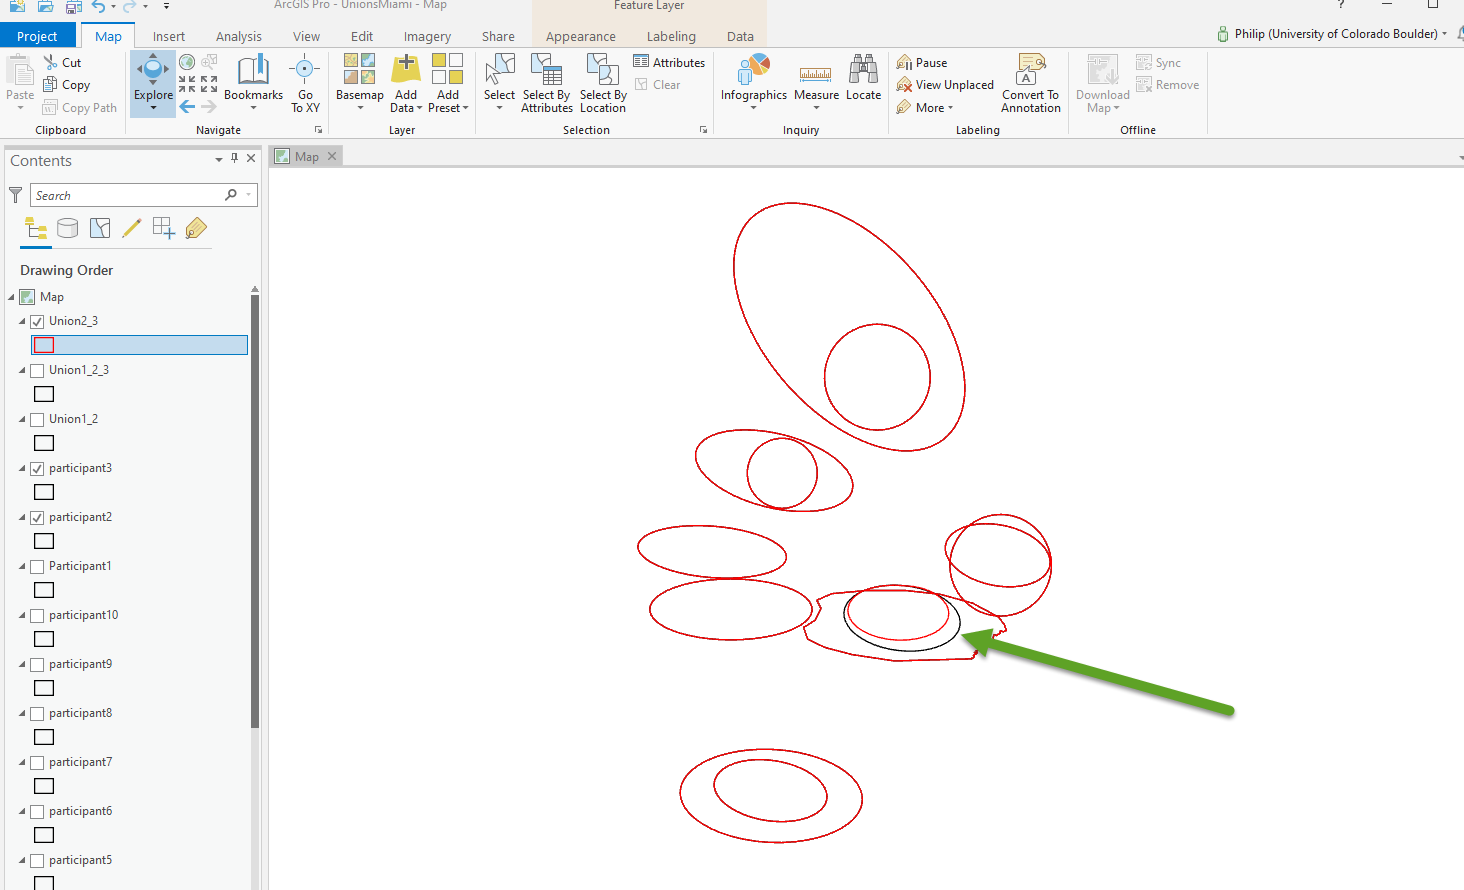Image resolution: width=1464 pixels, height=890 pixels.
Task: Open the Add Preset menu
Action: coord(448,82)
